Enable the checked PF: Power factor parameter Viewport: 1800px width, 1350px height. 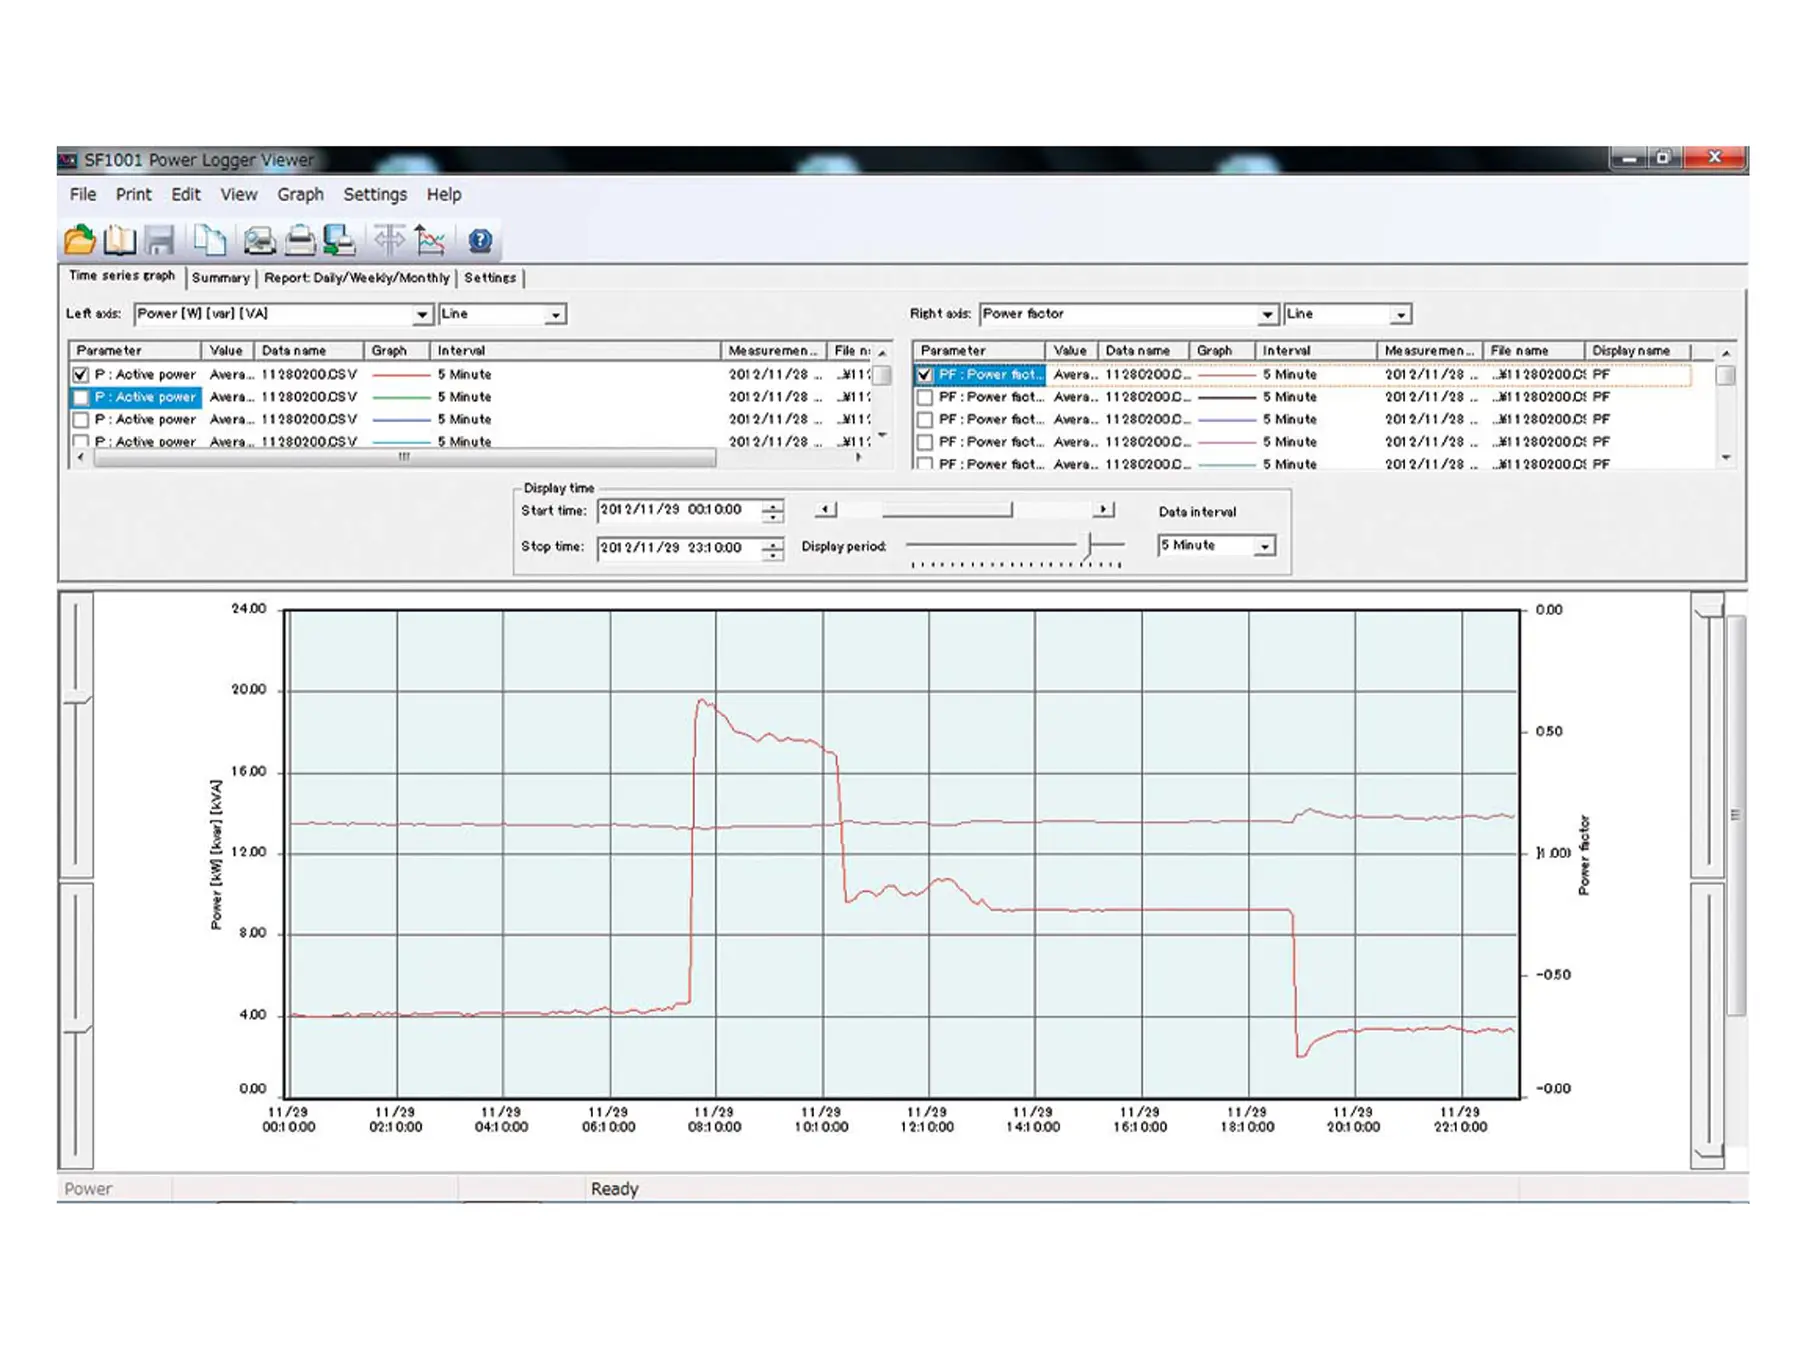click(925, 374)
